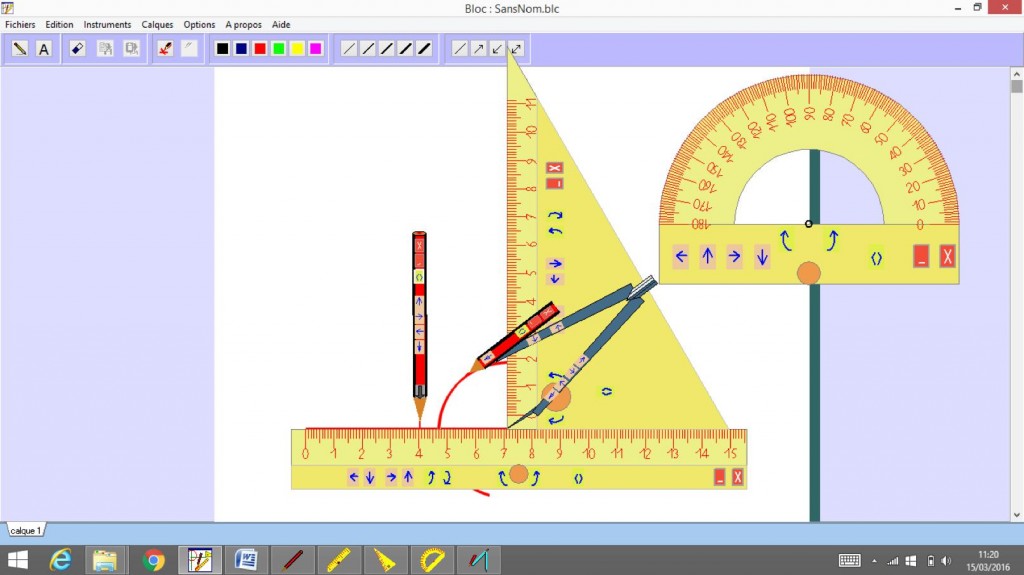This screenshot has width=1024, height=575.
Task: Minimize the protractor with red underscore button
Action: click(921, 257)
